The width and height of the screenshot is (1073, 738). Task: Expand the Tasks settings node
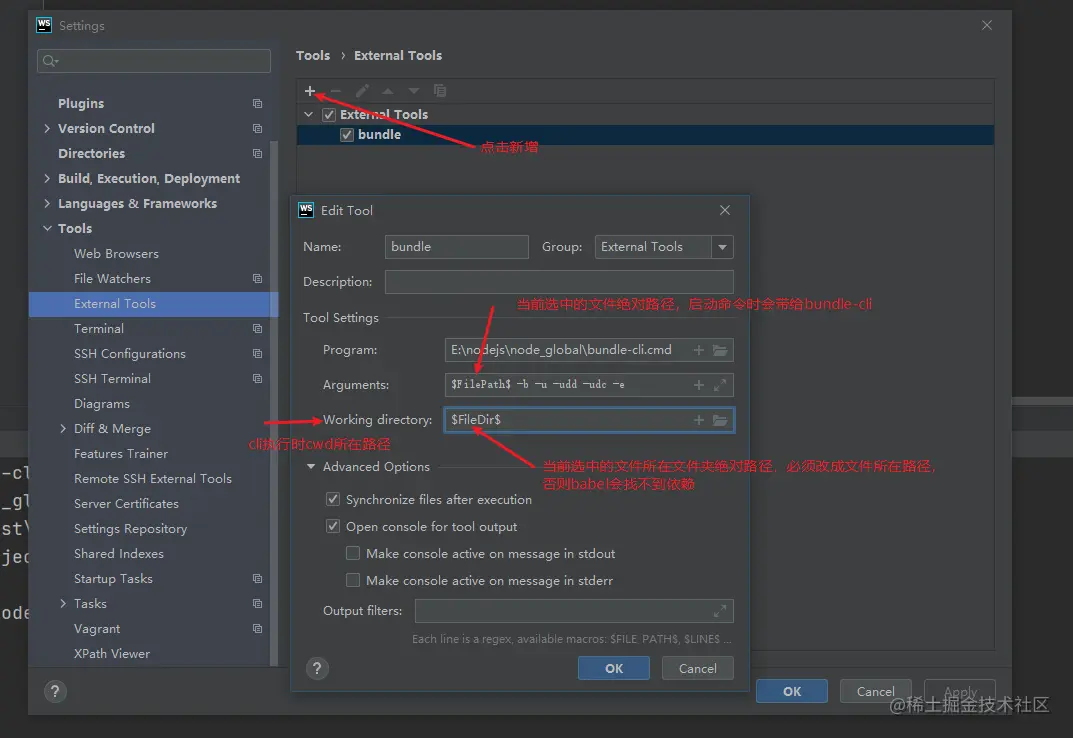tap(63, 604)
